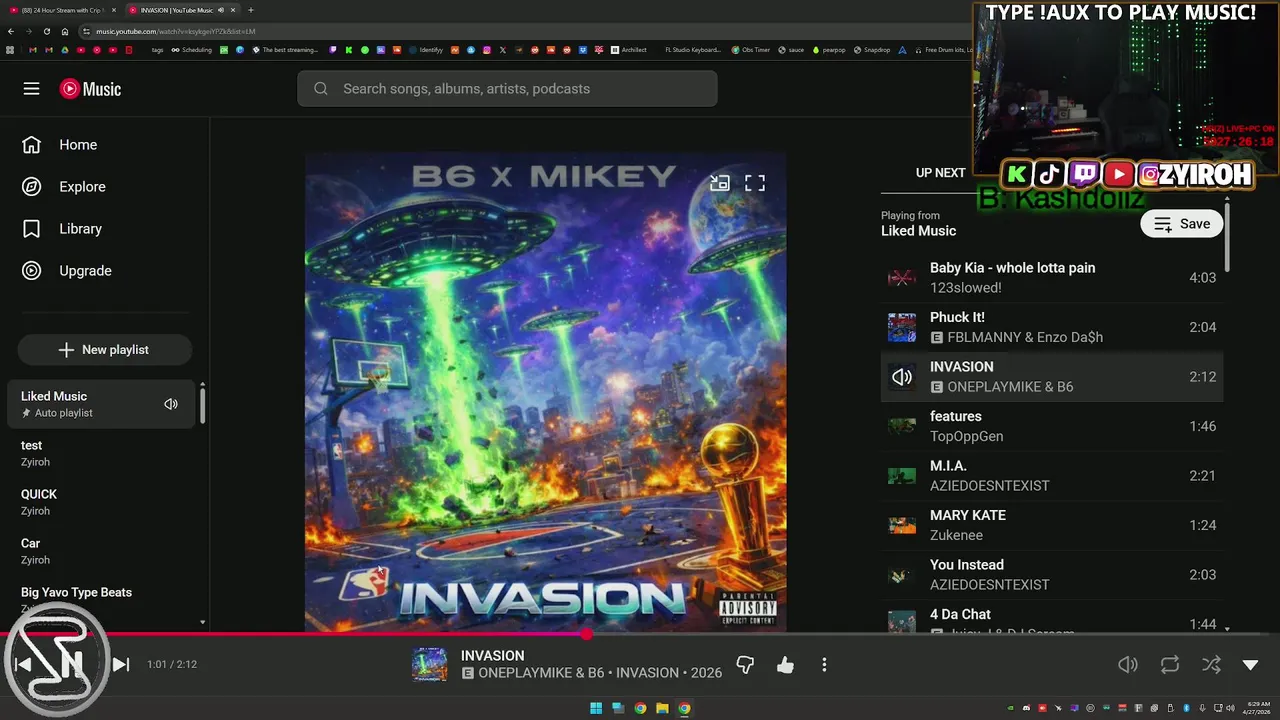Click the M.I.A. queue thumbnail
Screen dimensions: 1280x720
click(902, 476)
